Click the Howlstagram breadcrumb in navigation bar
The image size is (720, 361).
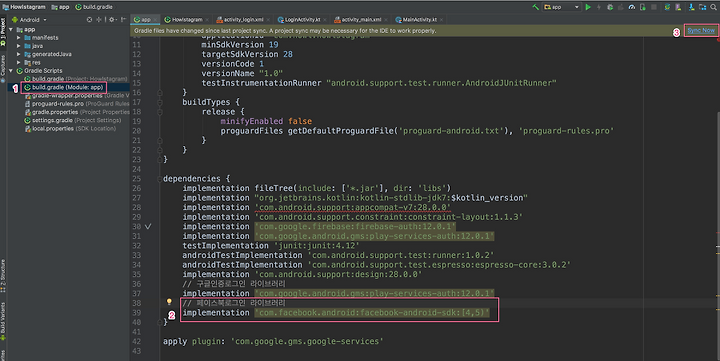pos(24,7)
